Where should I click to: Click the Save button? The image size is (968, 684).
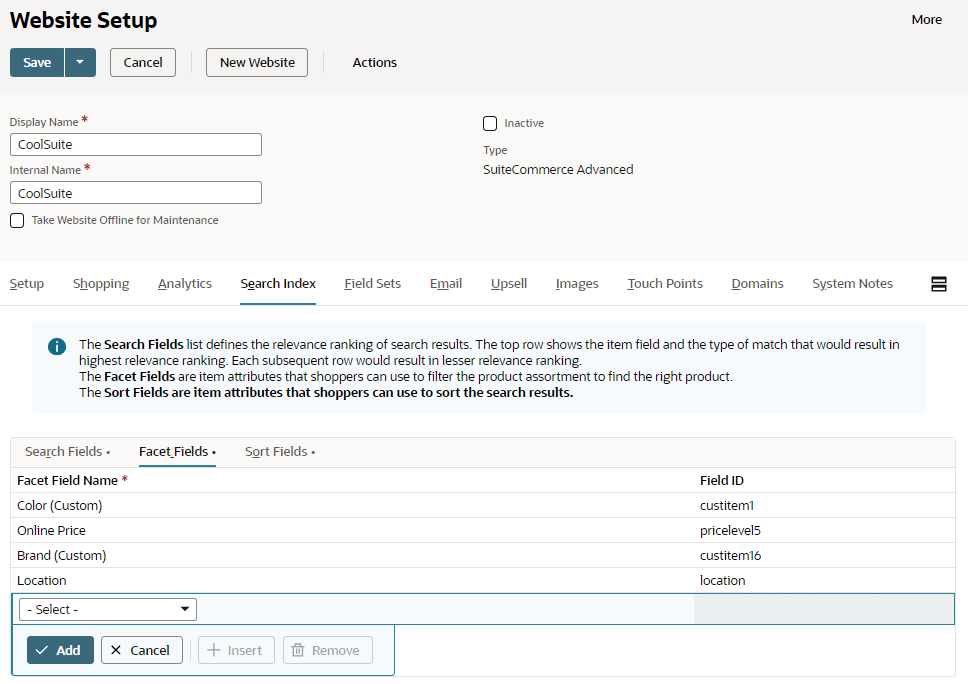[x=37, y=62]
